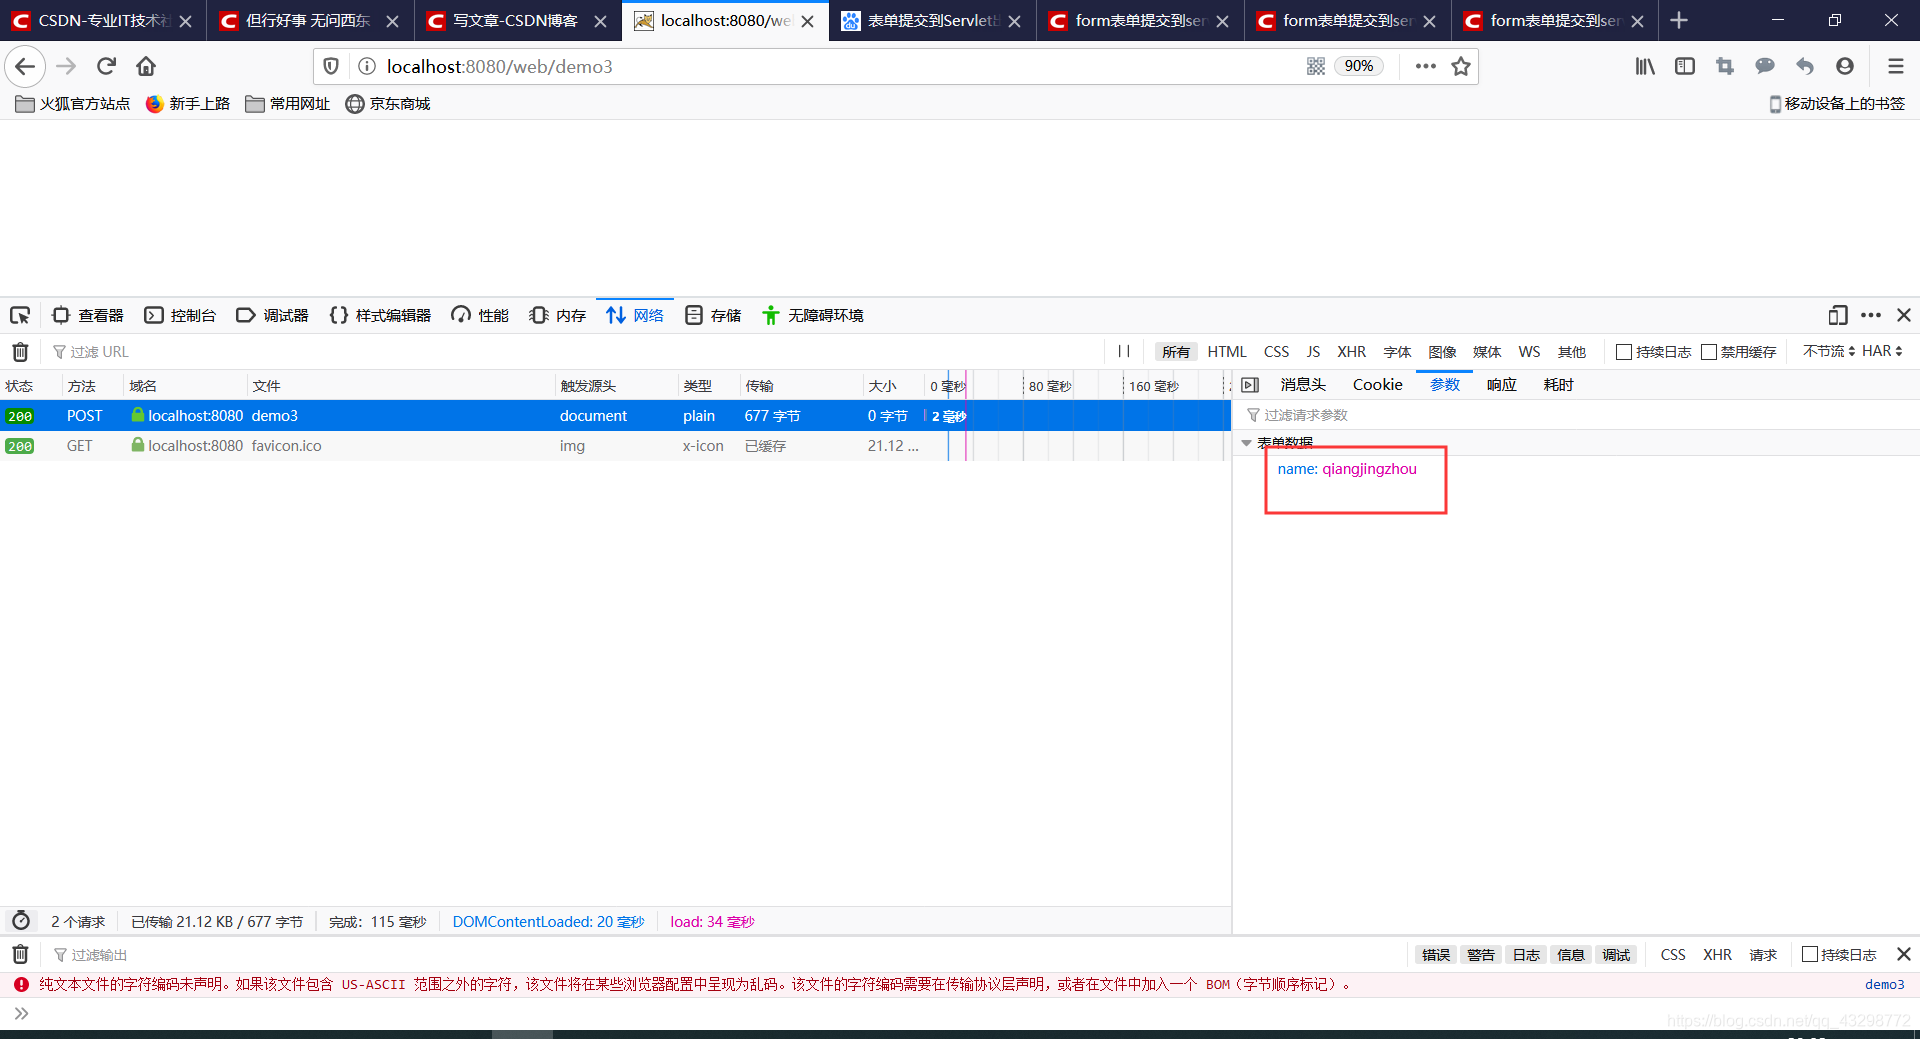Activate the element picker tool
This screenshot has height=1039, width=1920.
point(20,316)
